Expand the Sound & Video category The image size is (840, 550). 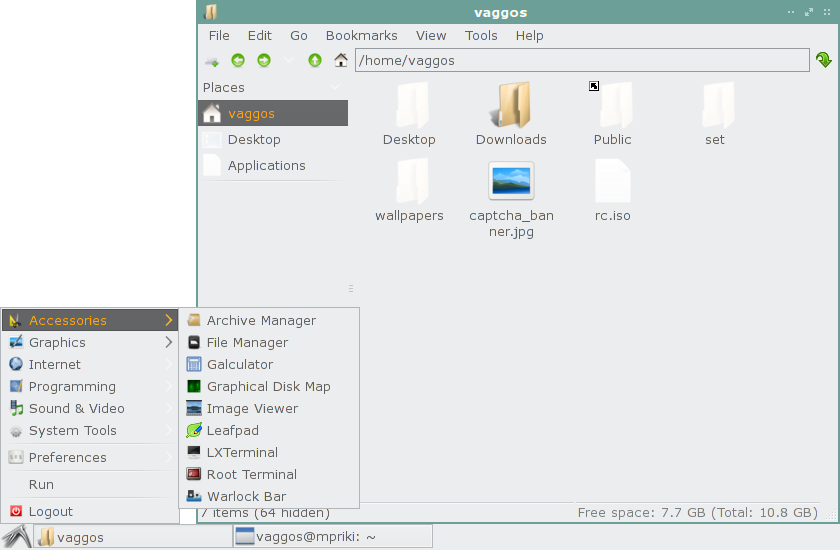pyautogui.click(x=90, y=408)
